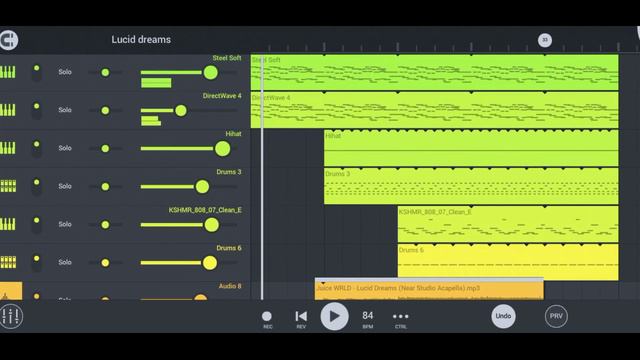Solo the Drums 3 track
Image resolution: width=640 pixels, height=360 pixels.
pos(65,186)
